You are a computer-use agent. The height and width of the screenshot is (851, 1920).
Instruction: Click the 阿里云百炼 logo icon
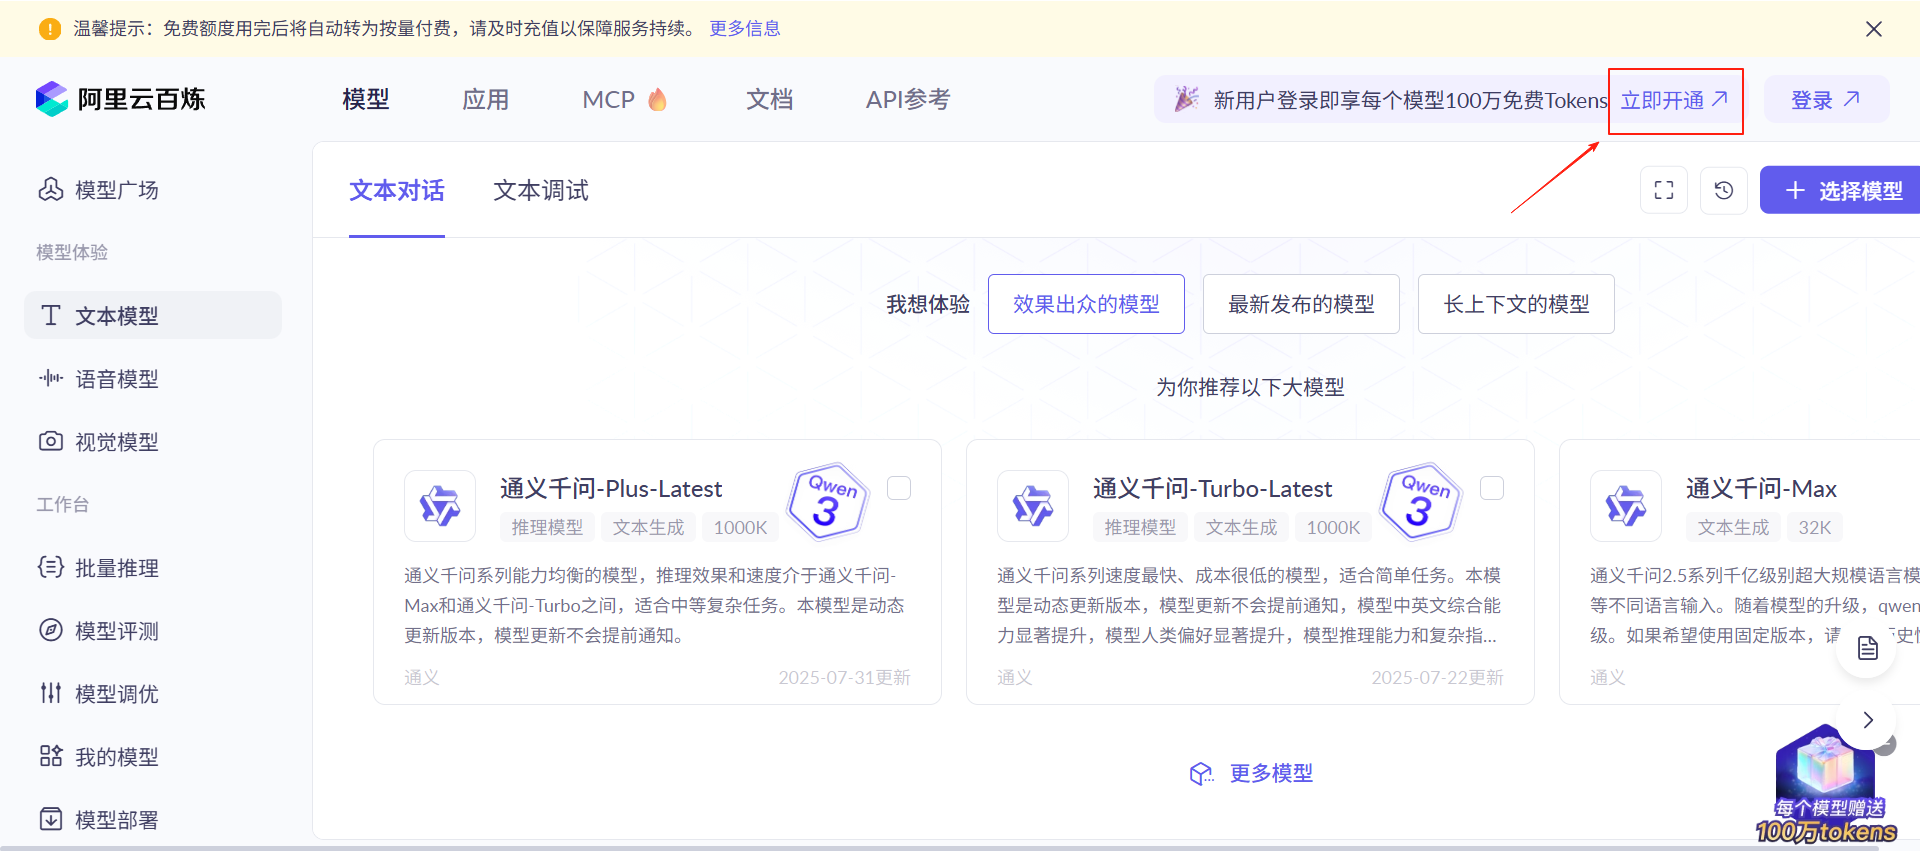(52, 99)
